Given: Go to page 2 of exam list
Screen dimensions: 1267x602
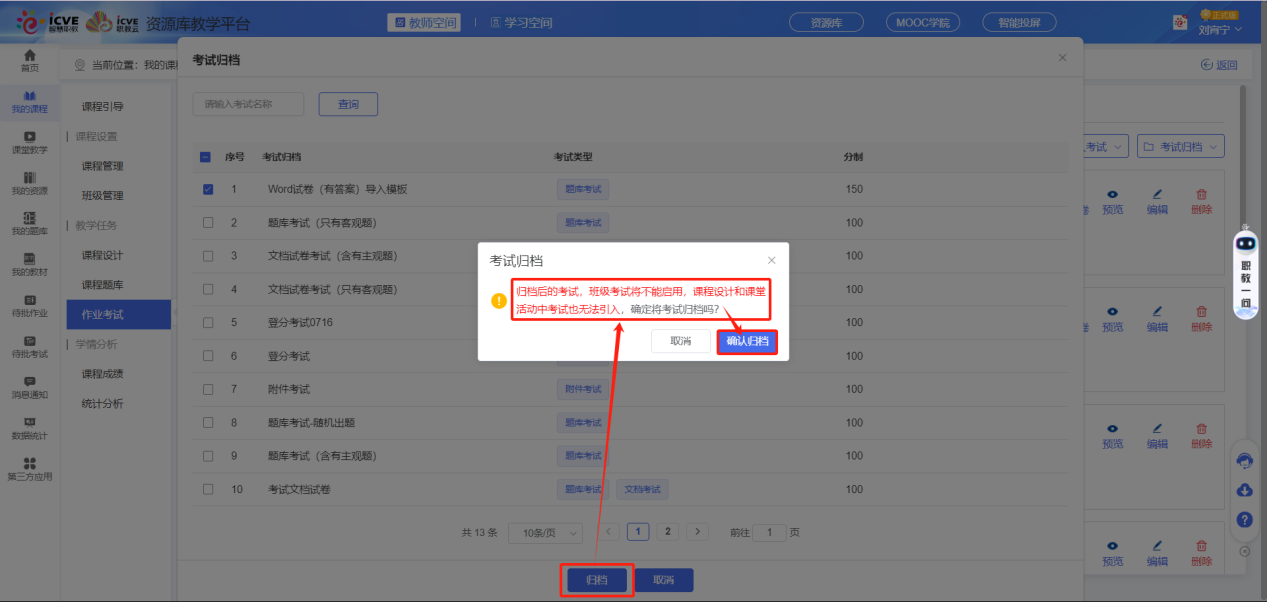Looking at the screenshot, I should 668,532.
